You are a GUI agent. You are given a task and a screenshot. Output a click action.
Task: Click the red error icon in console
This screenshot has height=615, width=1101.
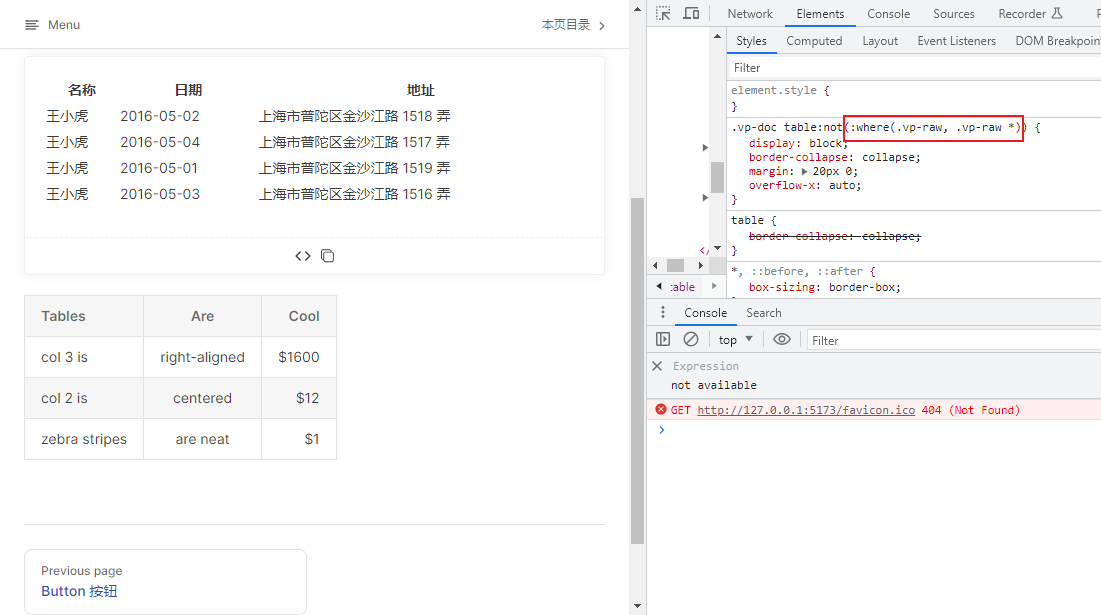tap(661, 409)
